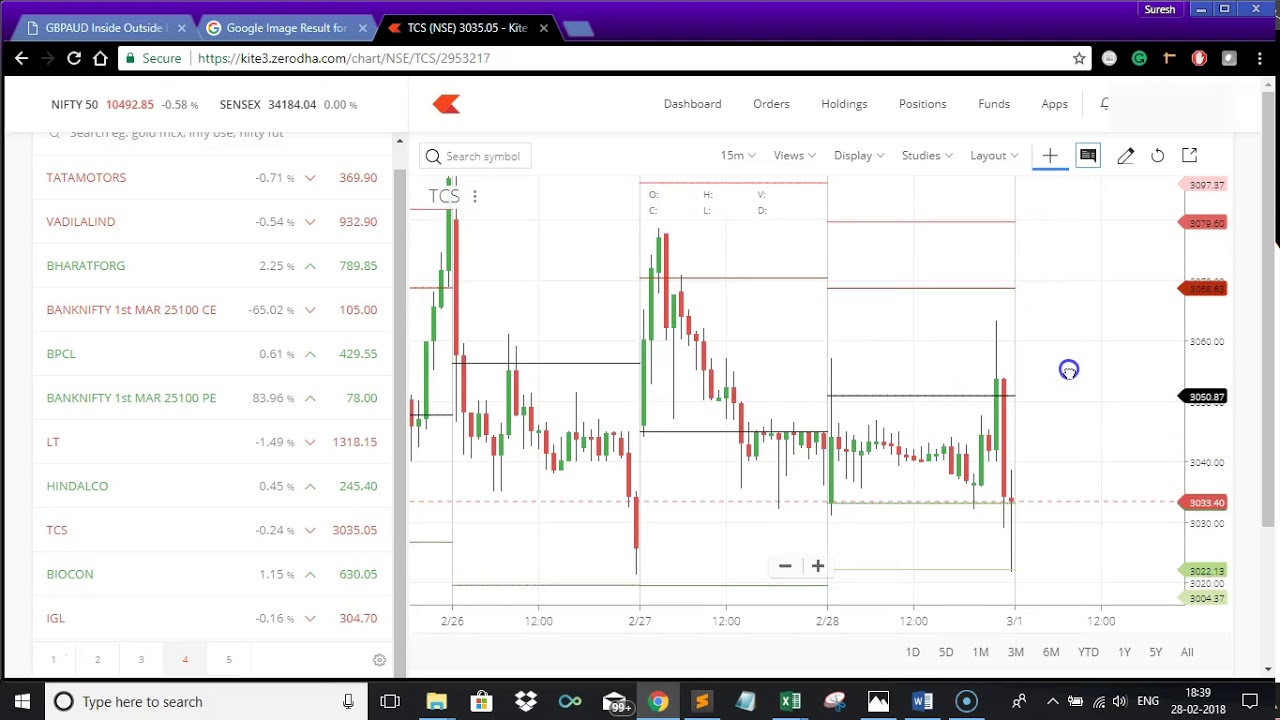Open the Orders page
The height and width of the screenshot is (720, 1280).
pyautogui.click(x=771, y=104)
